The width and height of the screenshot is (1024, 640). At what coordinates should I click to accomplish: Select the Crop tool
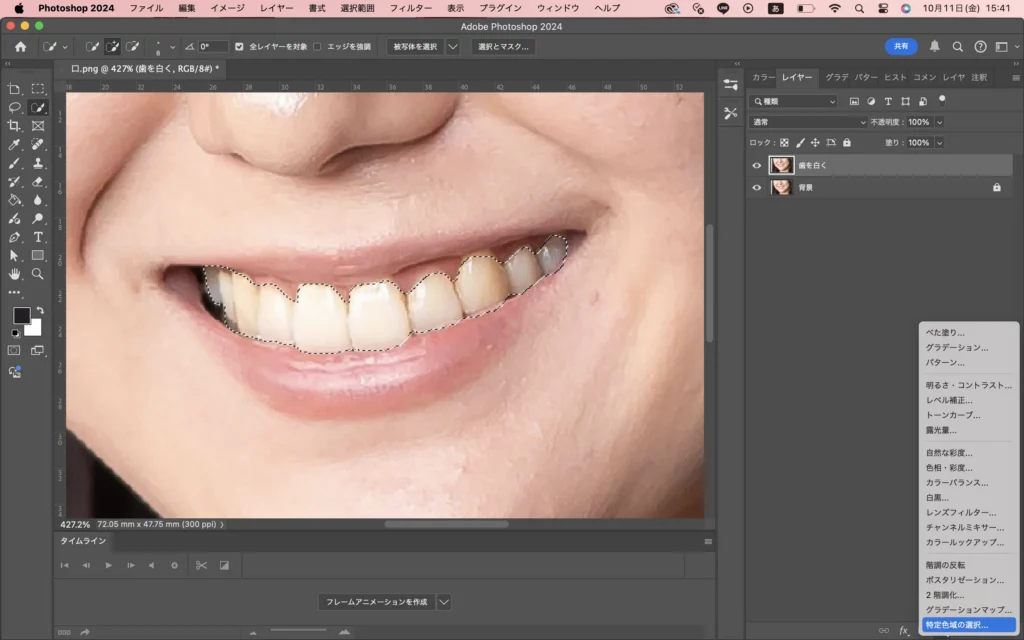[15, 126]
